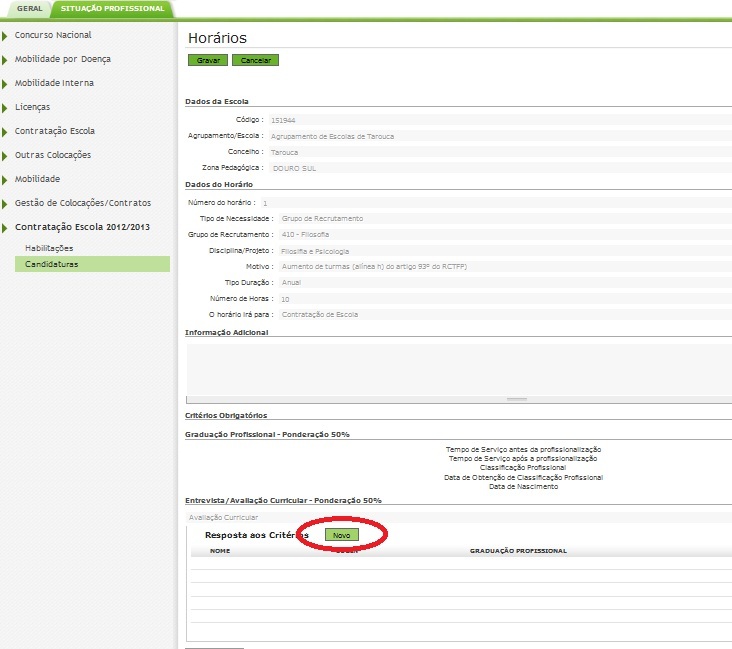
Task: Open the Mobilidade sidebar item
Action: 37,179
